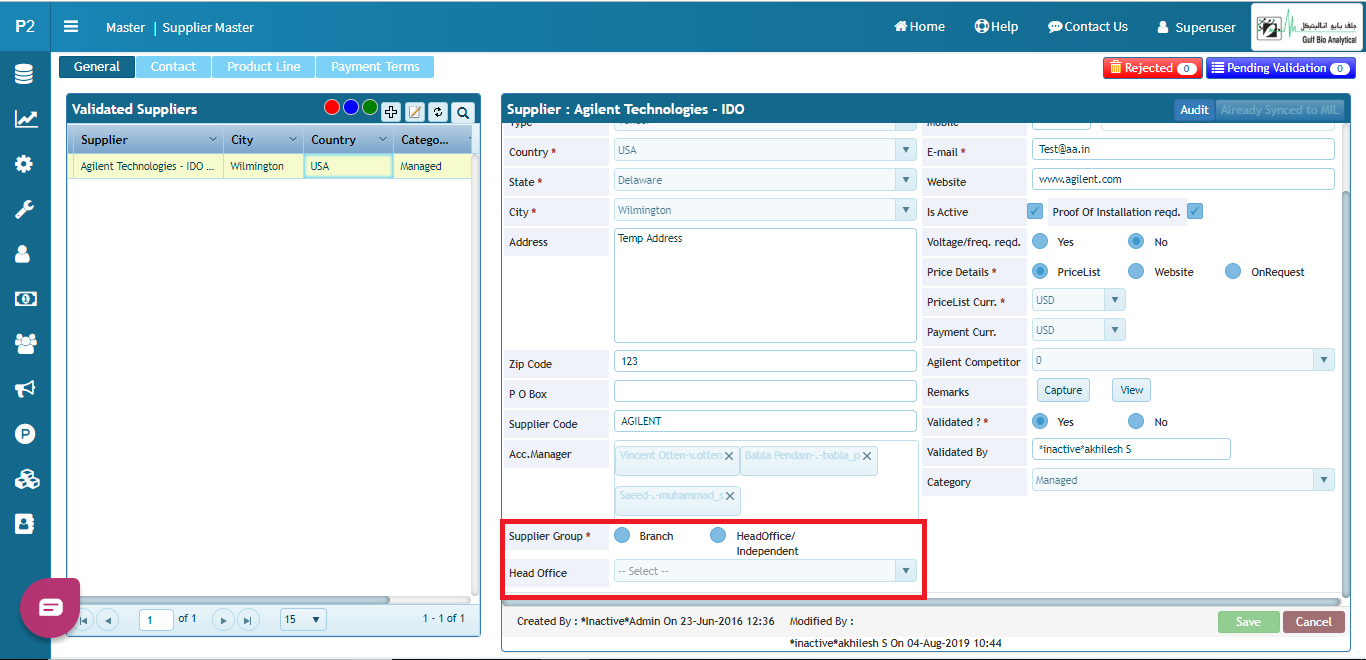Open Supplier column header menu arrow

(212, 140)
